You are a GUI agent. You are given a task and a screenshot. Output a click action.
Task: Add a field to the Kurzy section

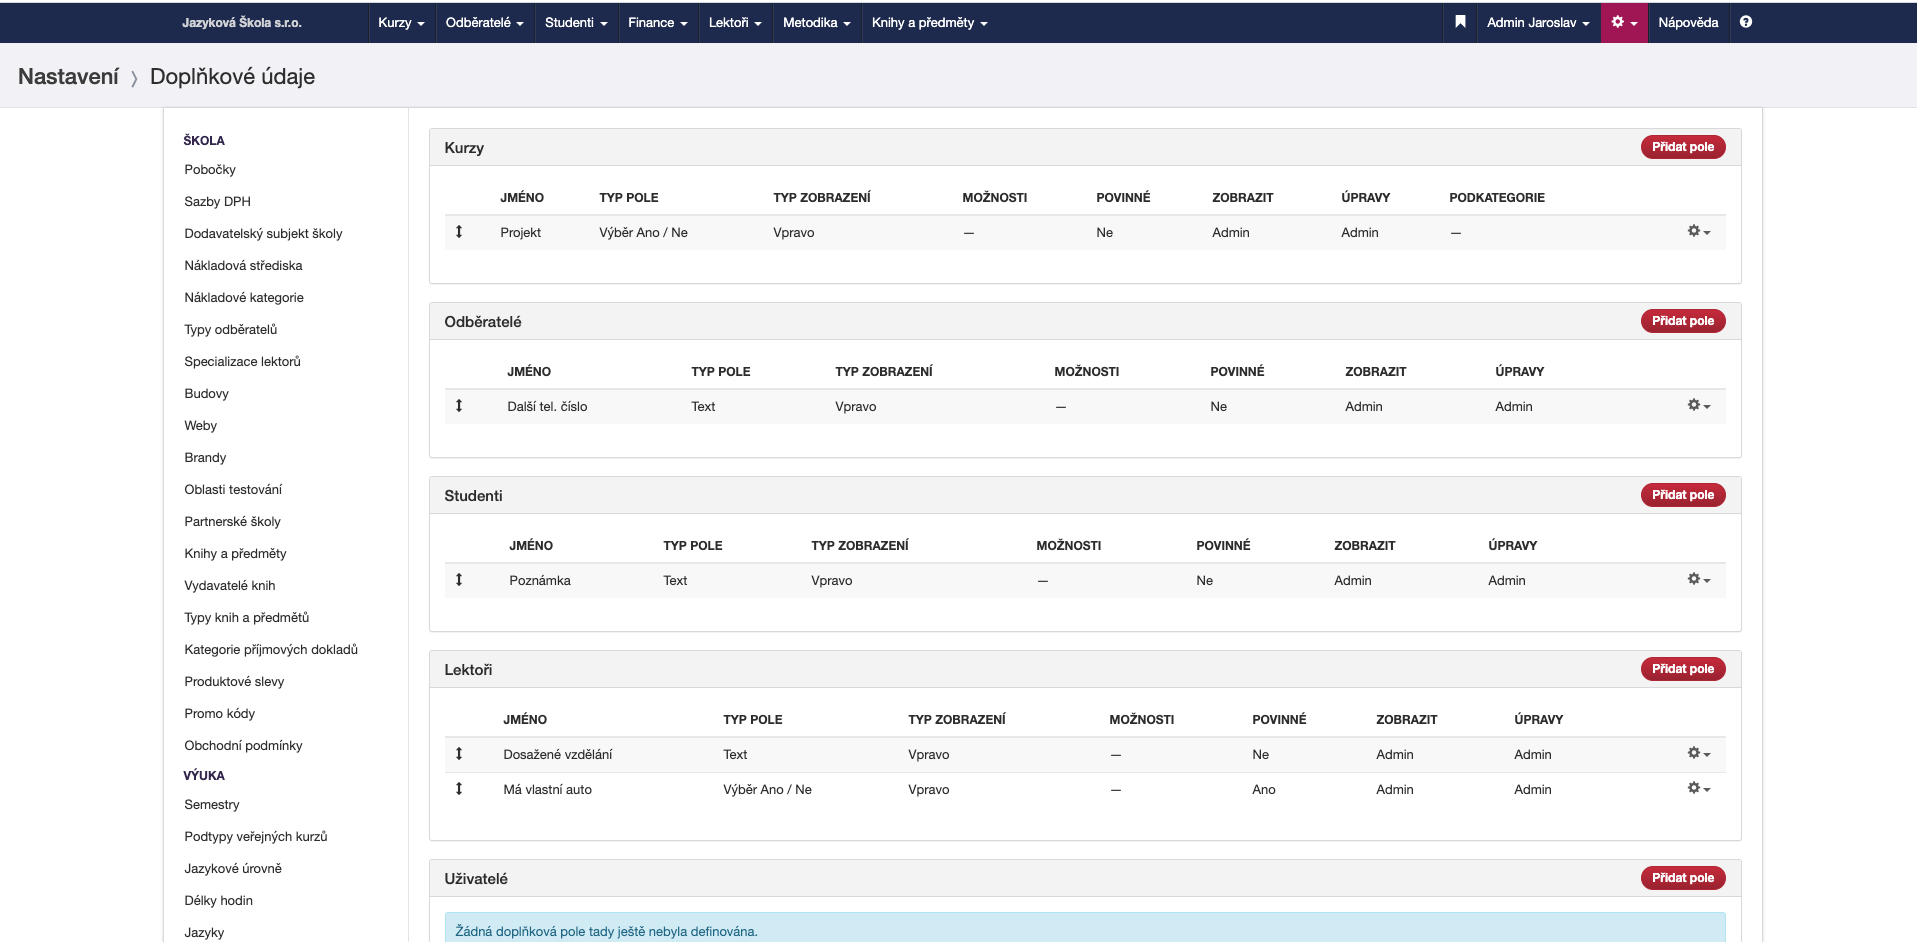pyautogui.click(x=1682, y=147)
